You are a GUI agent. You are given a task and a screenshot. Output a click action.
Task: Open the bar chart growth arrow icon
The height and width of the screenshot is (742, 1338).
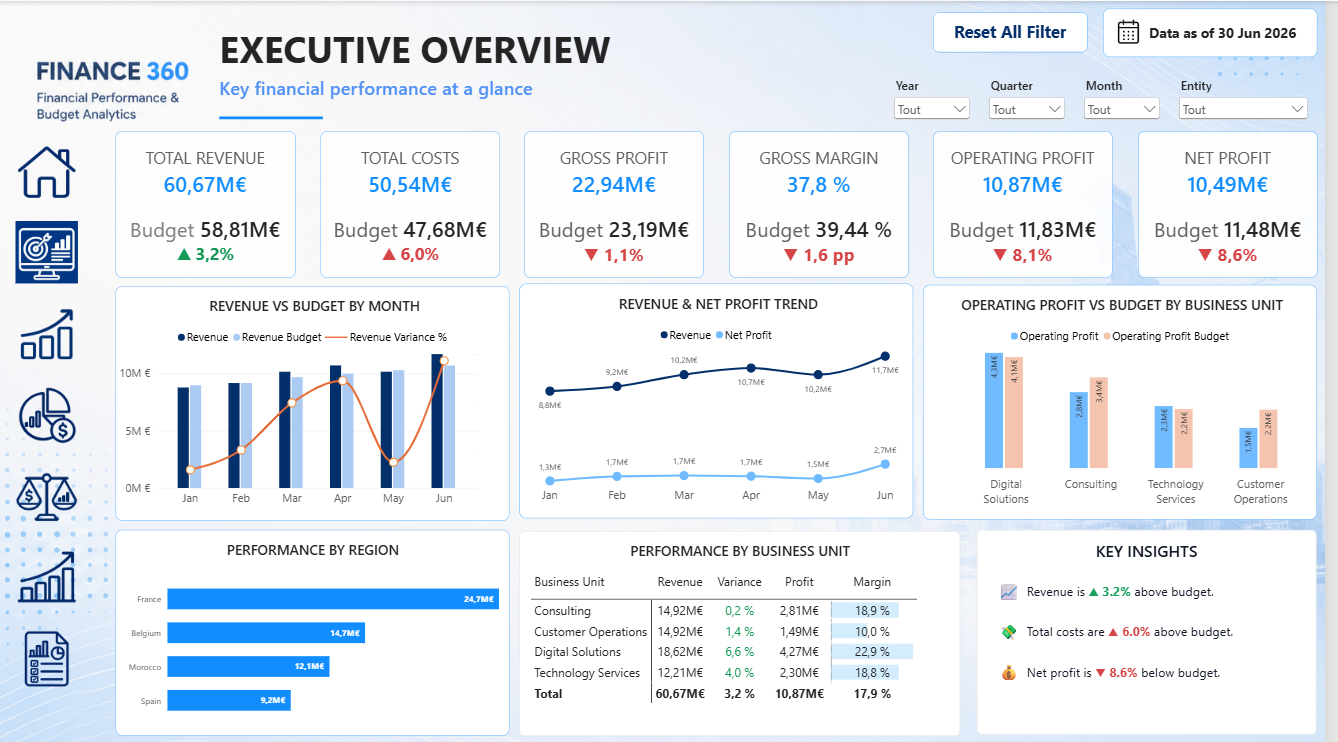point(47,334)
